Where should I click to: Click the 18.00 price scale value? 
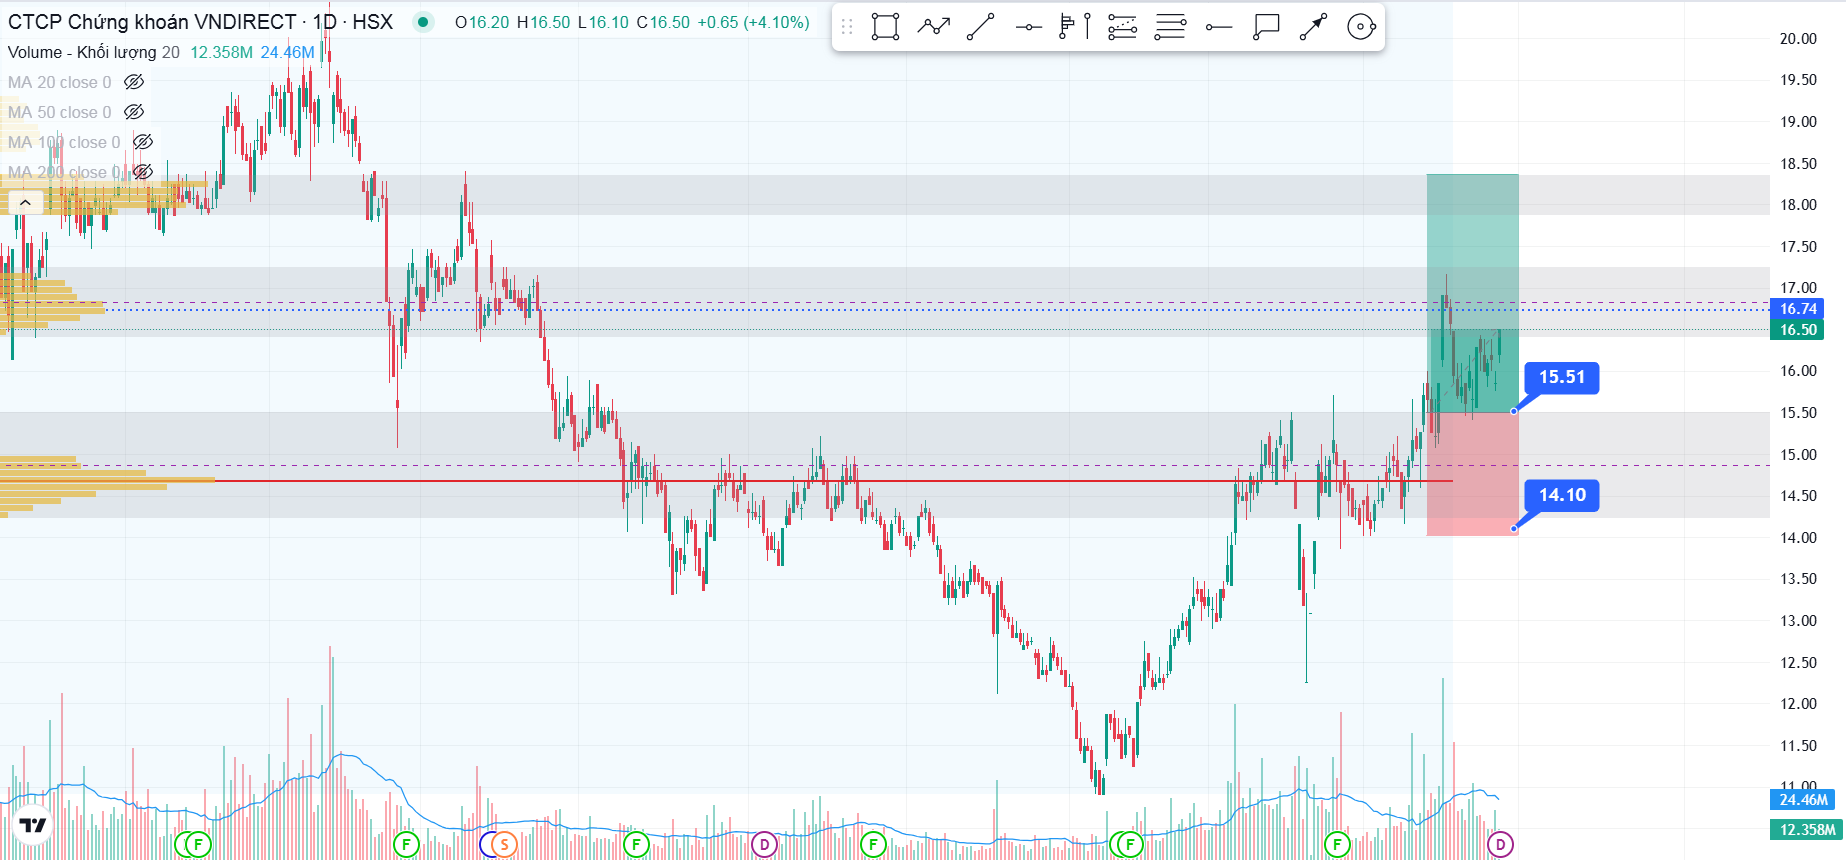pyautogui.click(x=1798, y=204)
